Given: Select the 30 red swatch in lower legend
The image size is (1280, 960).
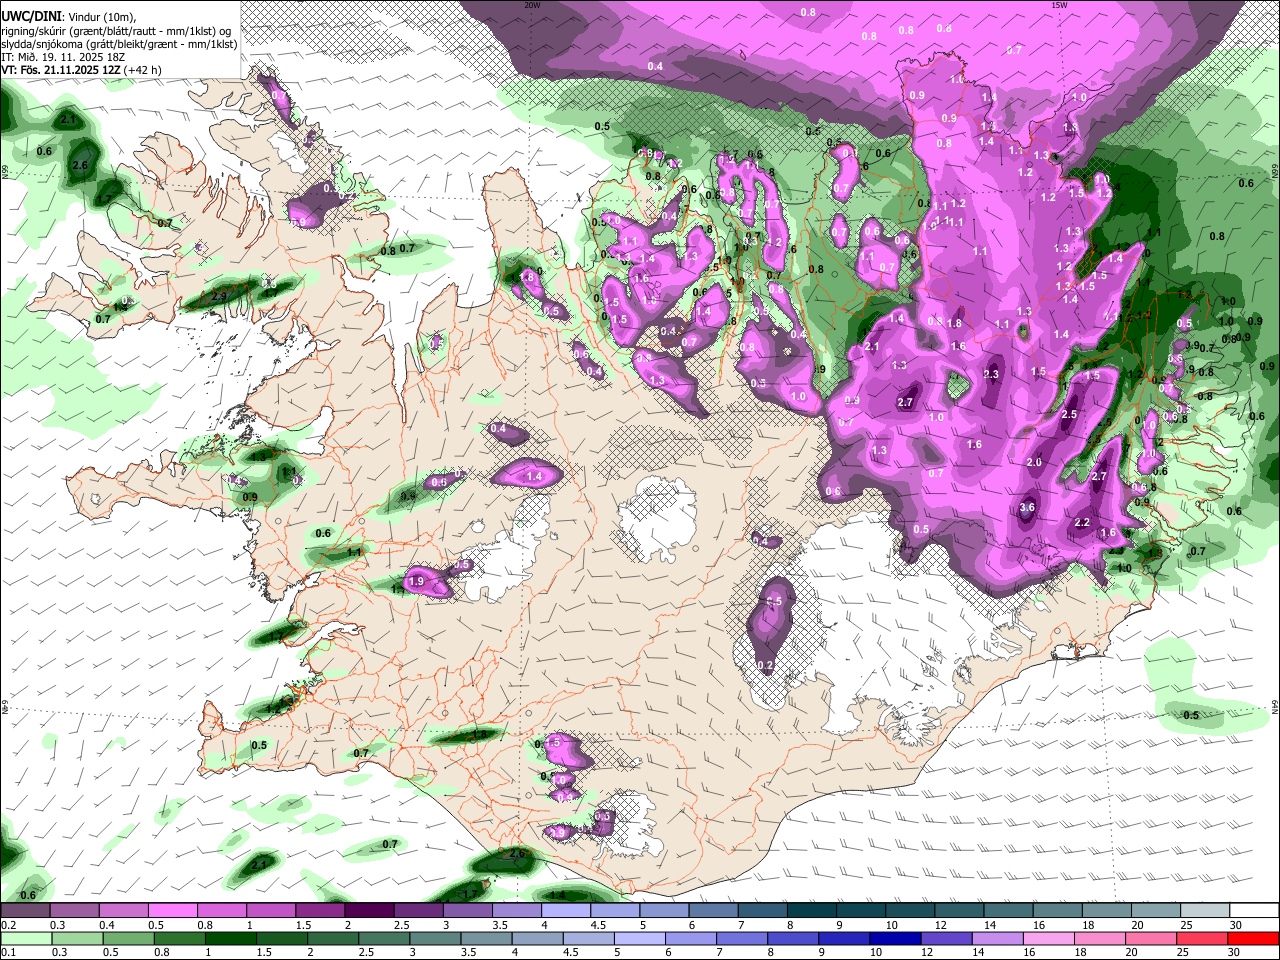Looking at the screenshot, I should [1253, 938].
